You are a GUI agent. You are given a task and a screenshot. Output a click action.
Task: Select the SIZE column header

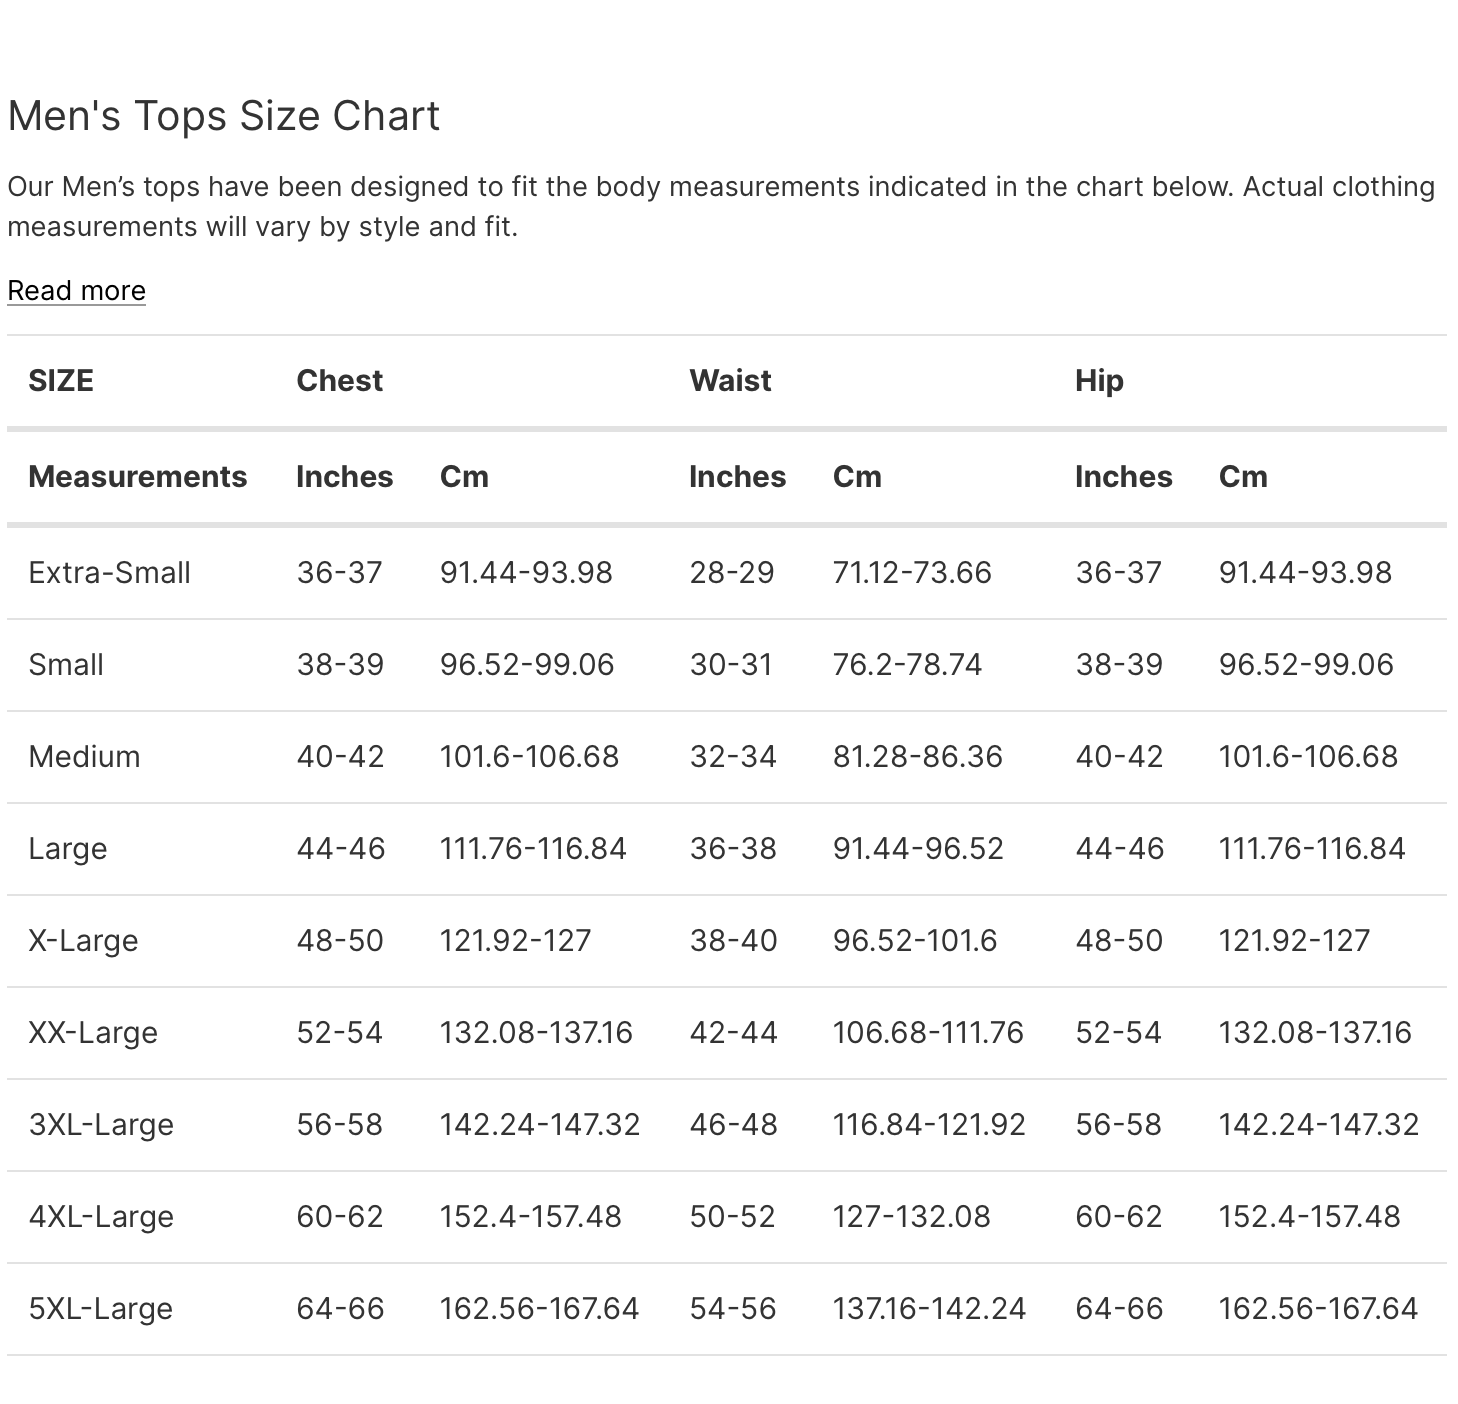coord(61,381)
